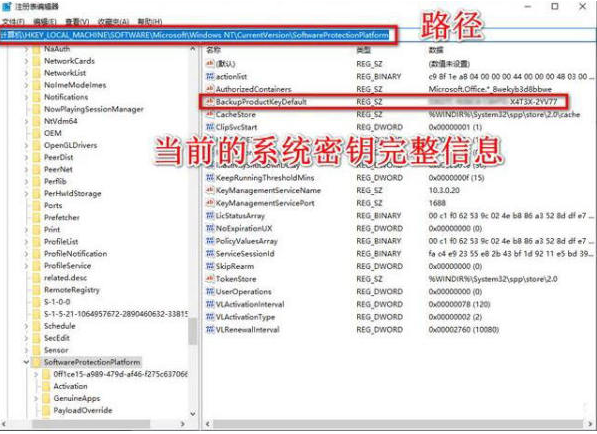Expand the Schedule tree node
This screenshot has width=597, height=434.
[26, 326]
